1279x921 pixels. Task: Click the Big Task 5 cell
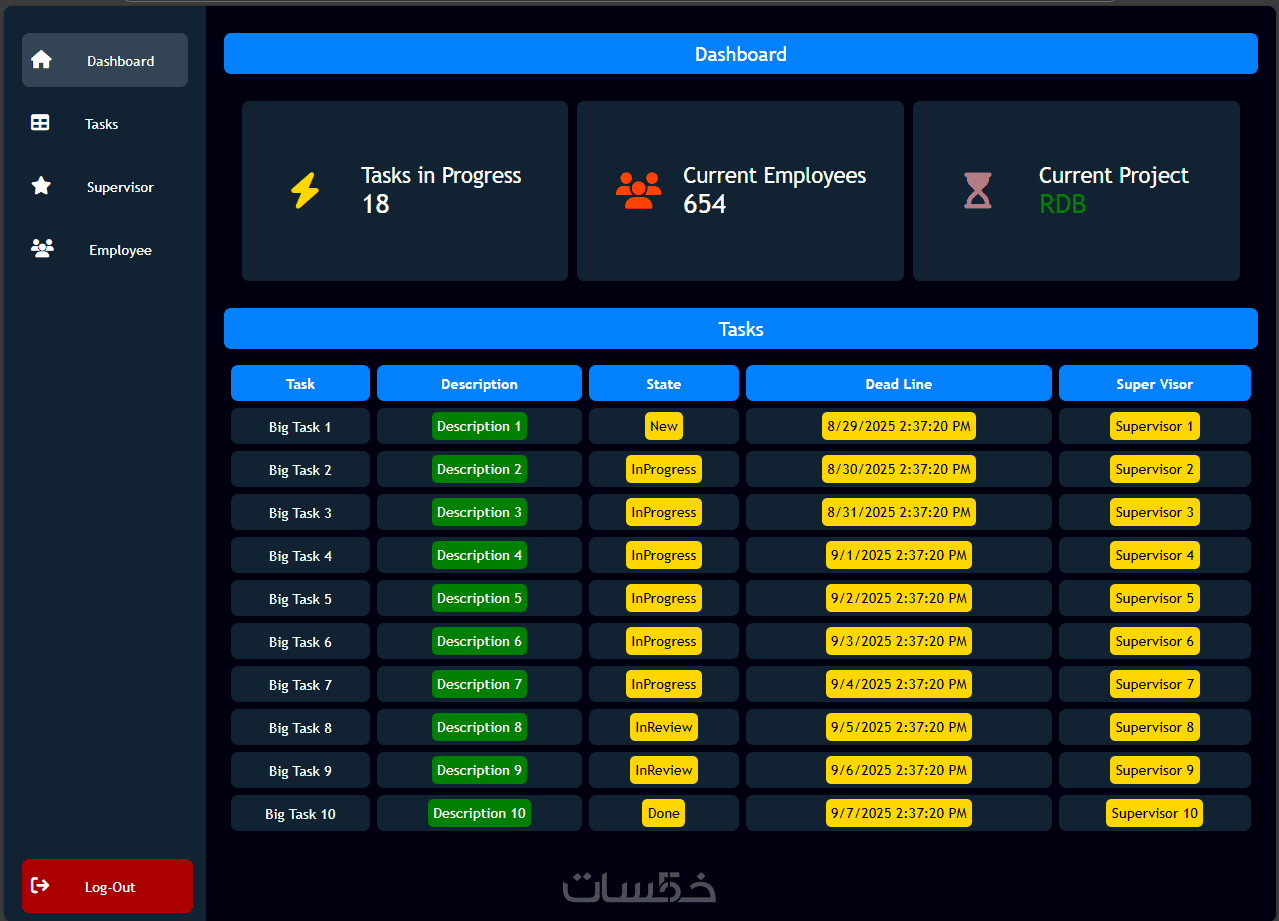click(300, 598)
